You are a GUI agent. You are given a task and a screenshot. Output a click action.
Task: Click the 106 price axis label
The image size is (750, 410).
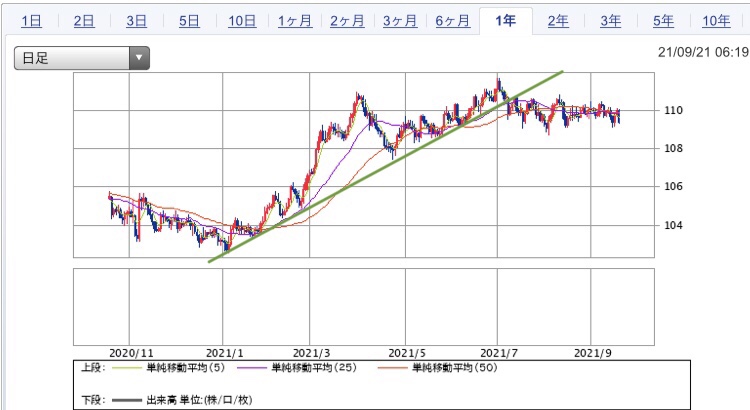pos(673,187)
